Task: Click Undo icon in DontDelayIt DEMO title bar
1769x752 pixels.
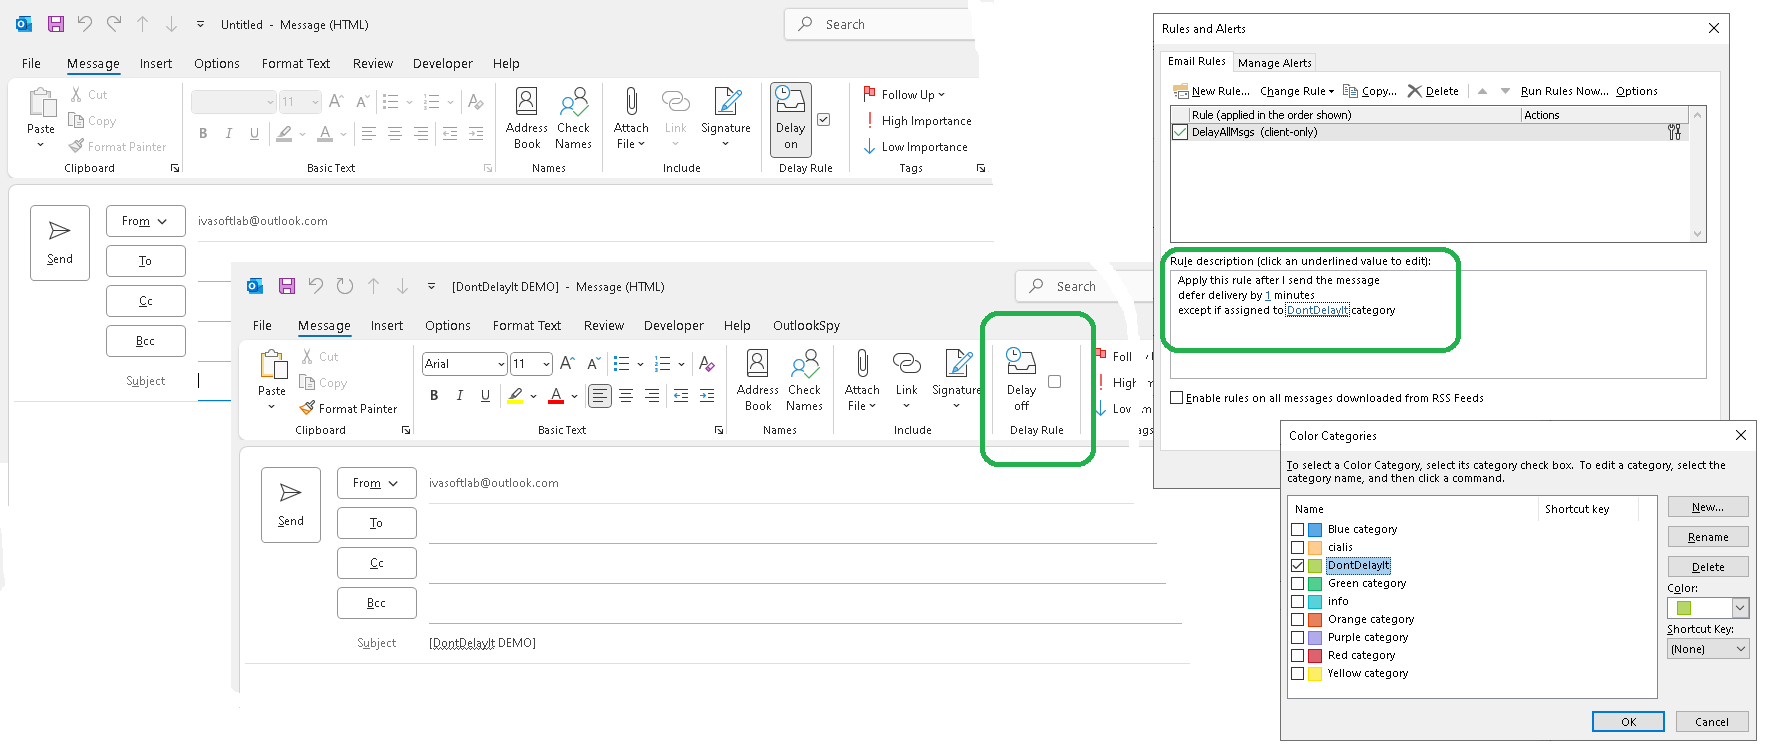Action: tap(316, 286)
